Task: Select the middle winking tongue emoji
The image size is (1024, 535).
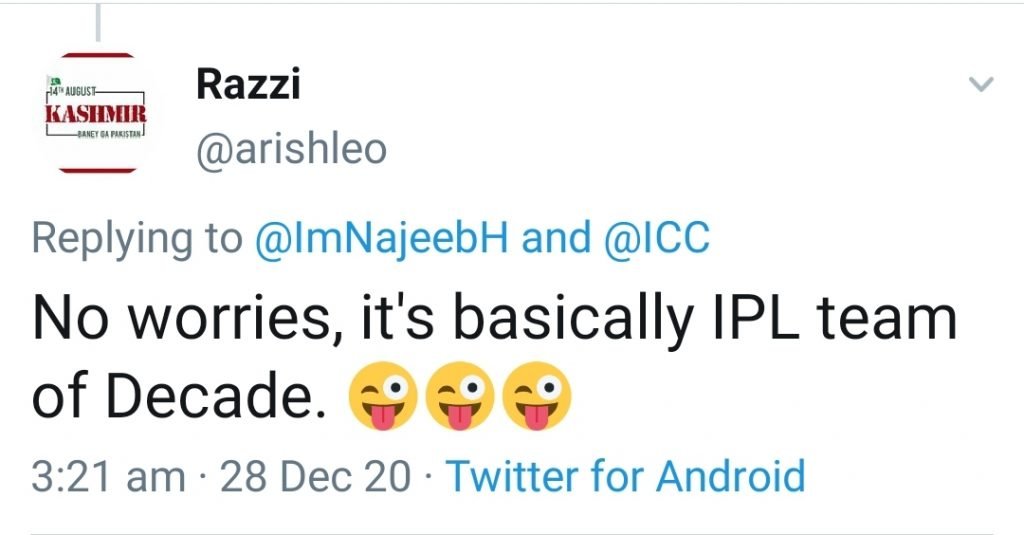Action: pyautogui.click(x=459, y=400)
